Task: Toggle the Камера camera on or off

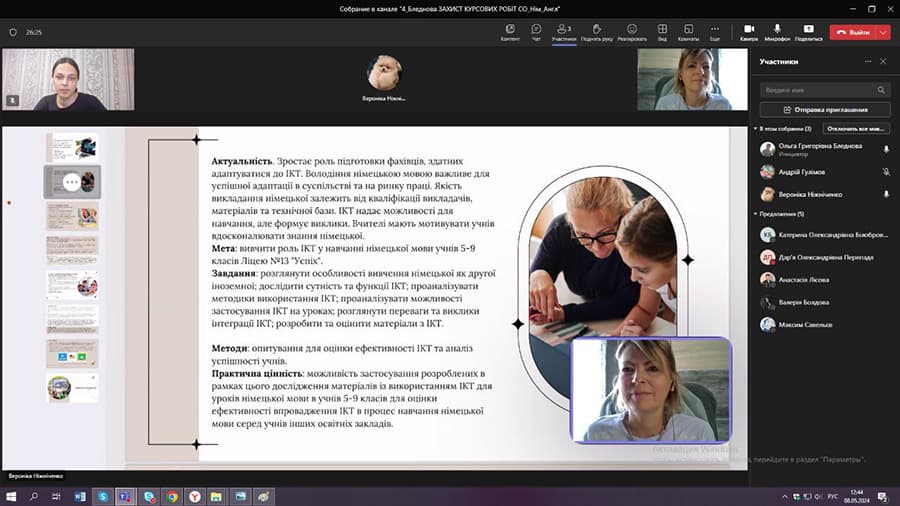Action: [x=749, y=31]
